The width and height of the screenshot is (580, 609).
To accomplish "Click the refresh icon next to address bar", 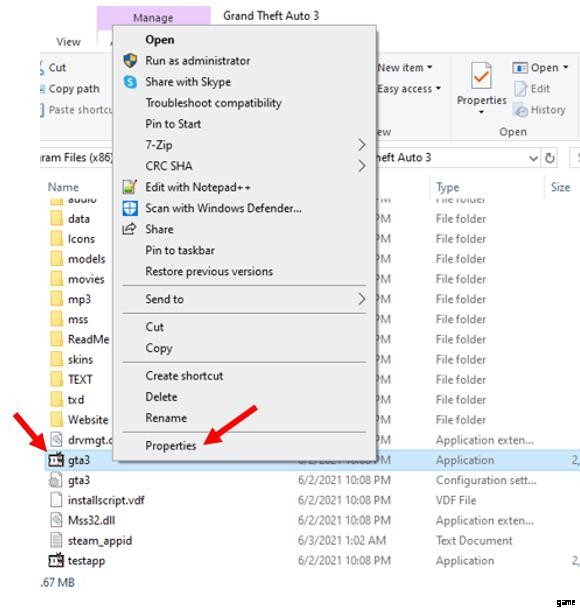I will pyautogui.click(x=549, y=158).
